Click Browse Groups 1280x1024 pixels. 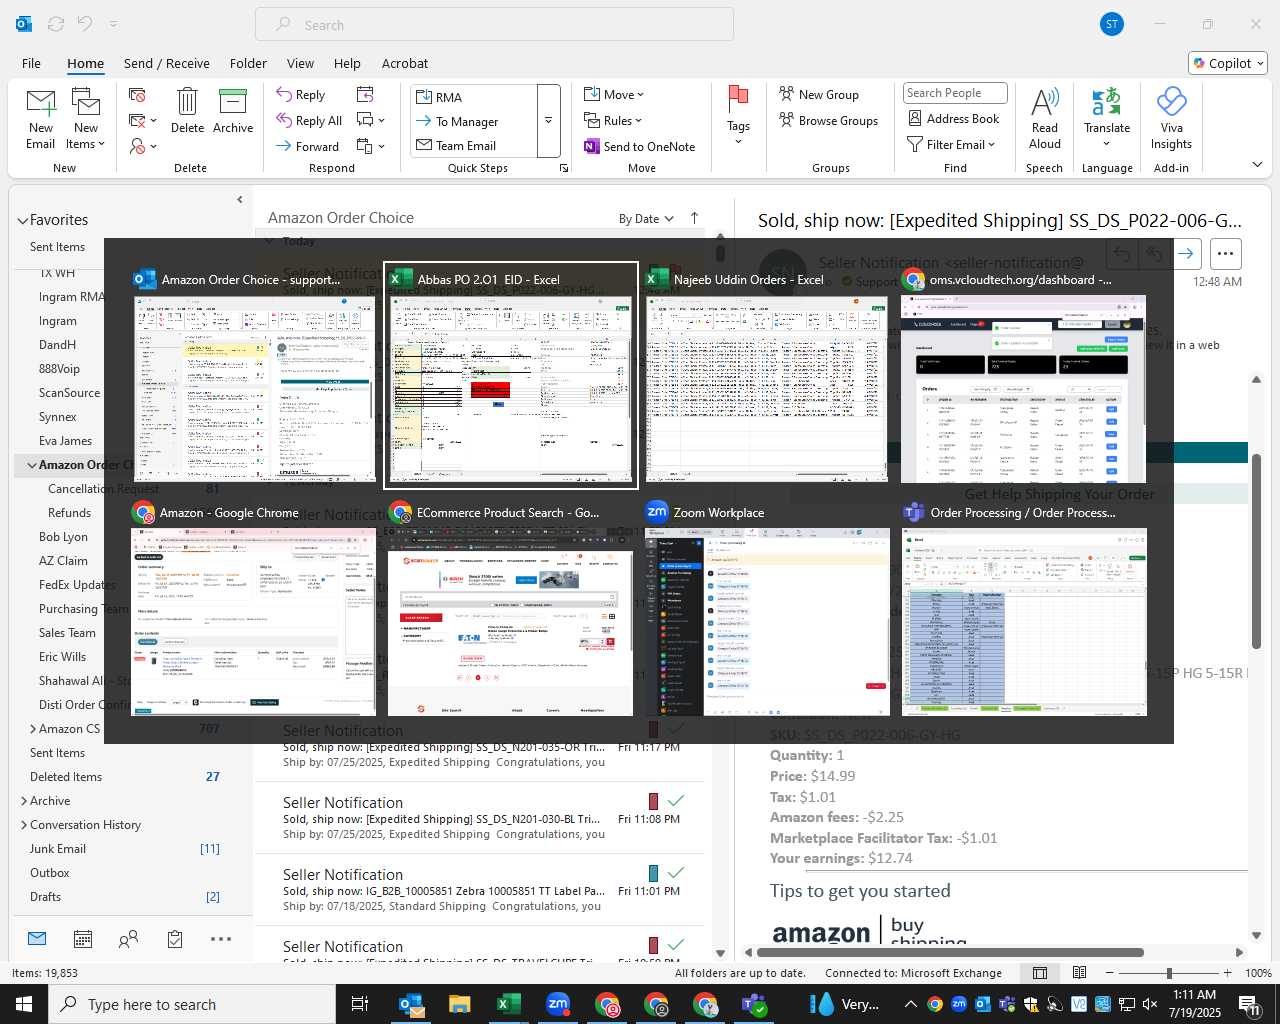pos(828,120)
